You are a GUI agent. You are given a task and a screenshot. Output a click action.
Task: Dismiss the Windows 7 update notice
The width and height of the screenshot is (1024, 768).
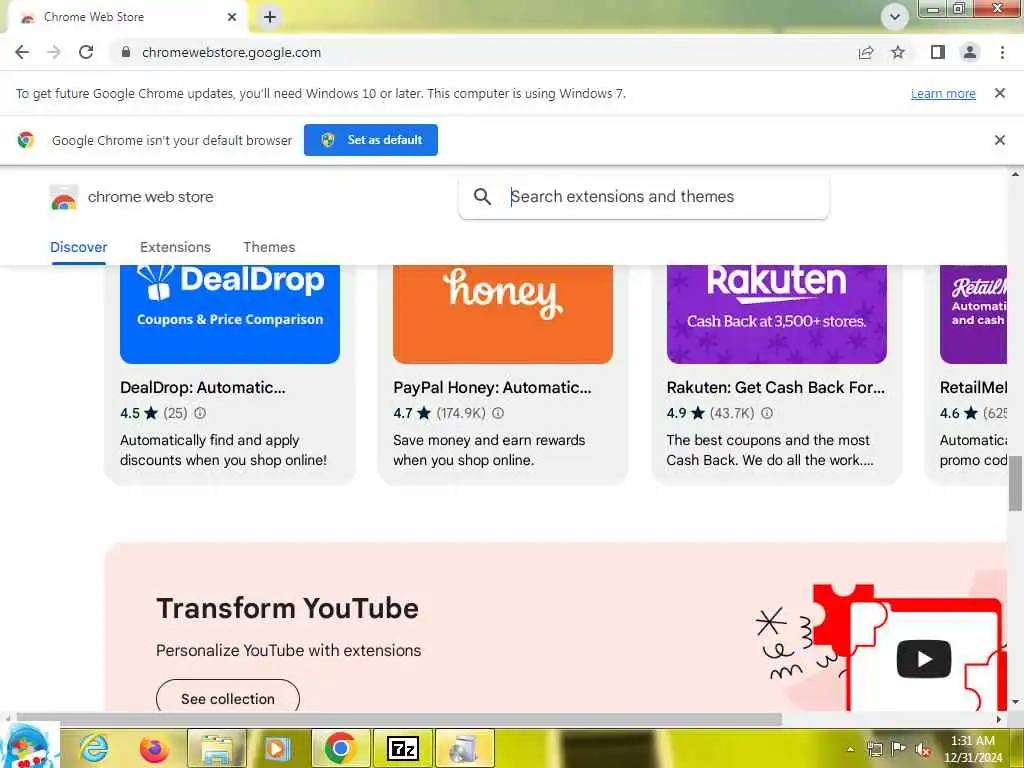point(999,93)
